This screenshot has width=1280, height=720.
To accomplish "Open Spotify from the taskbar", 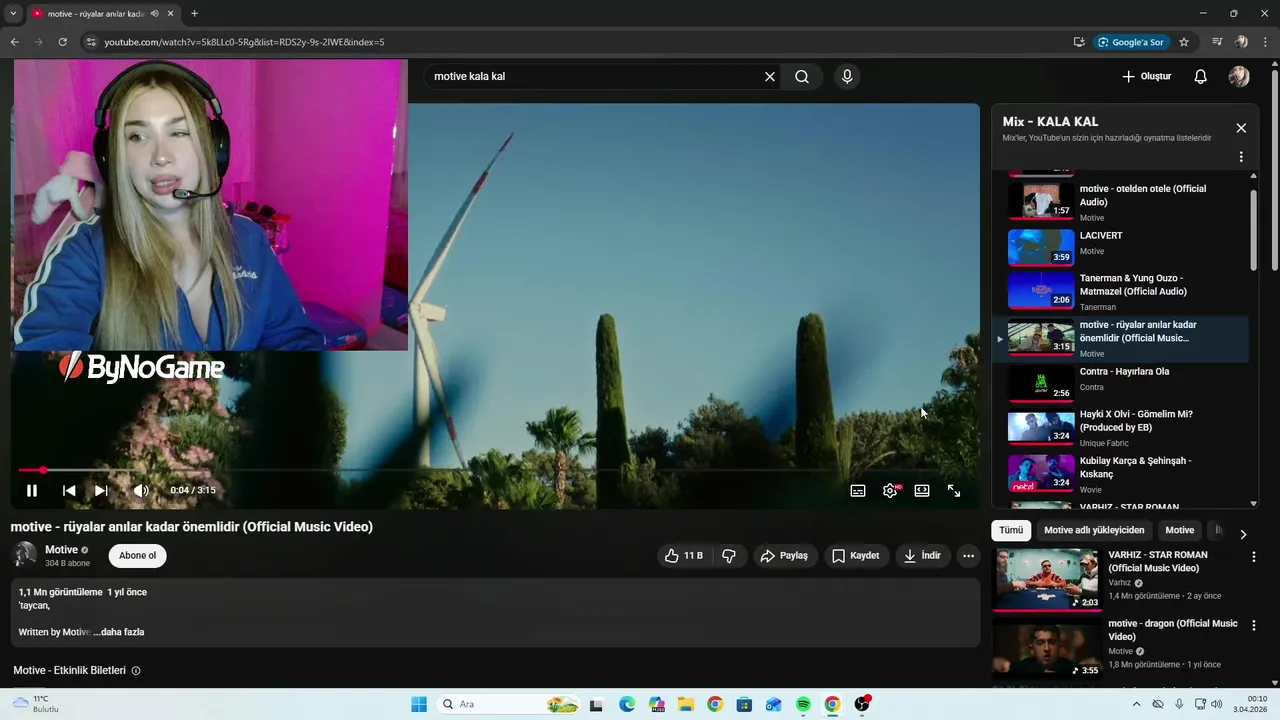I will pyautogui.click(x=803, y=704).
